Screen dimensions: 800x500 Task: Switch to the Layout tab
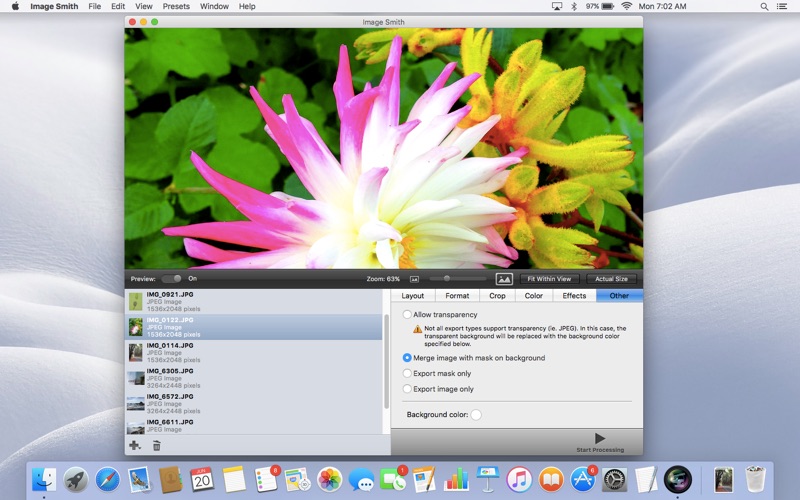pos(413,295)
